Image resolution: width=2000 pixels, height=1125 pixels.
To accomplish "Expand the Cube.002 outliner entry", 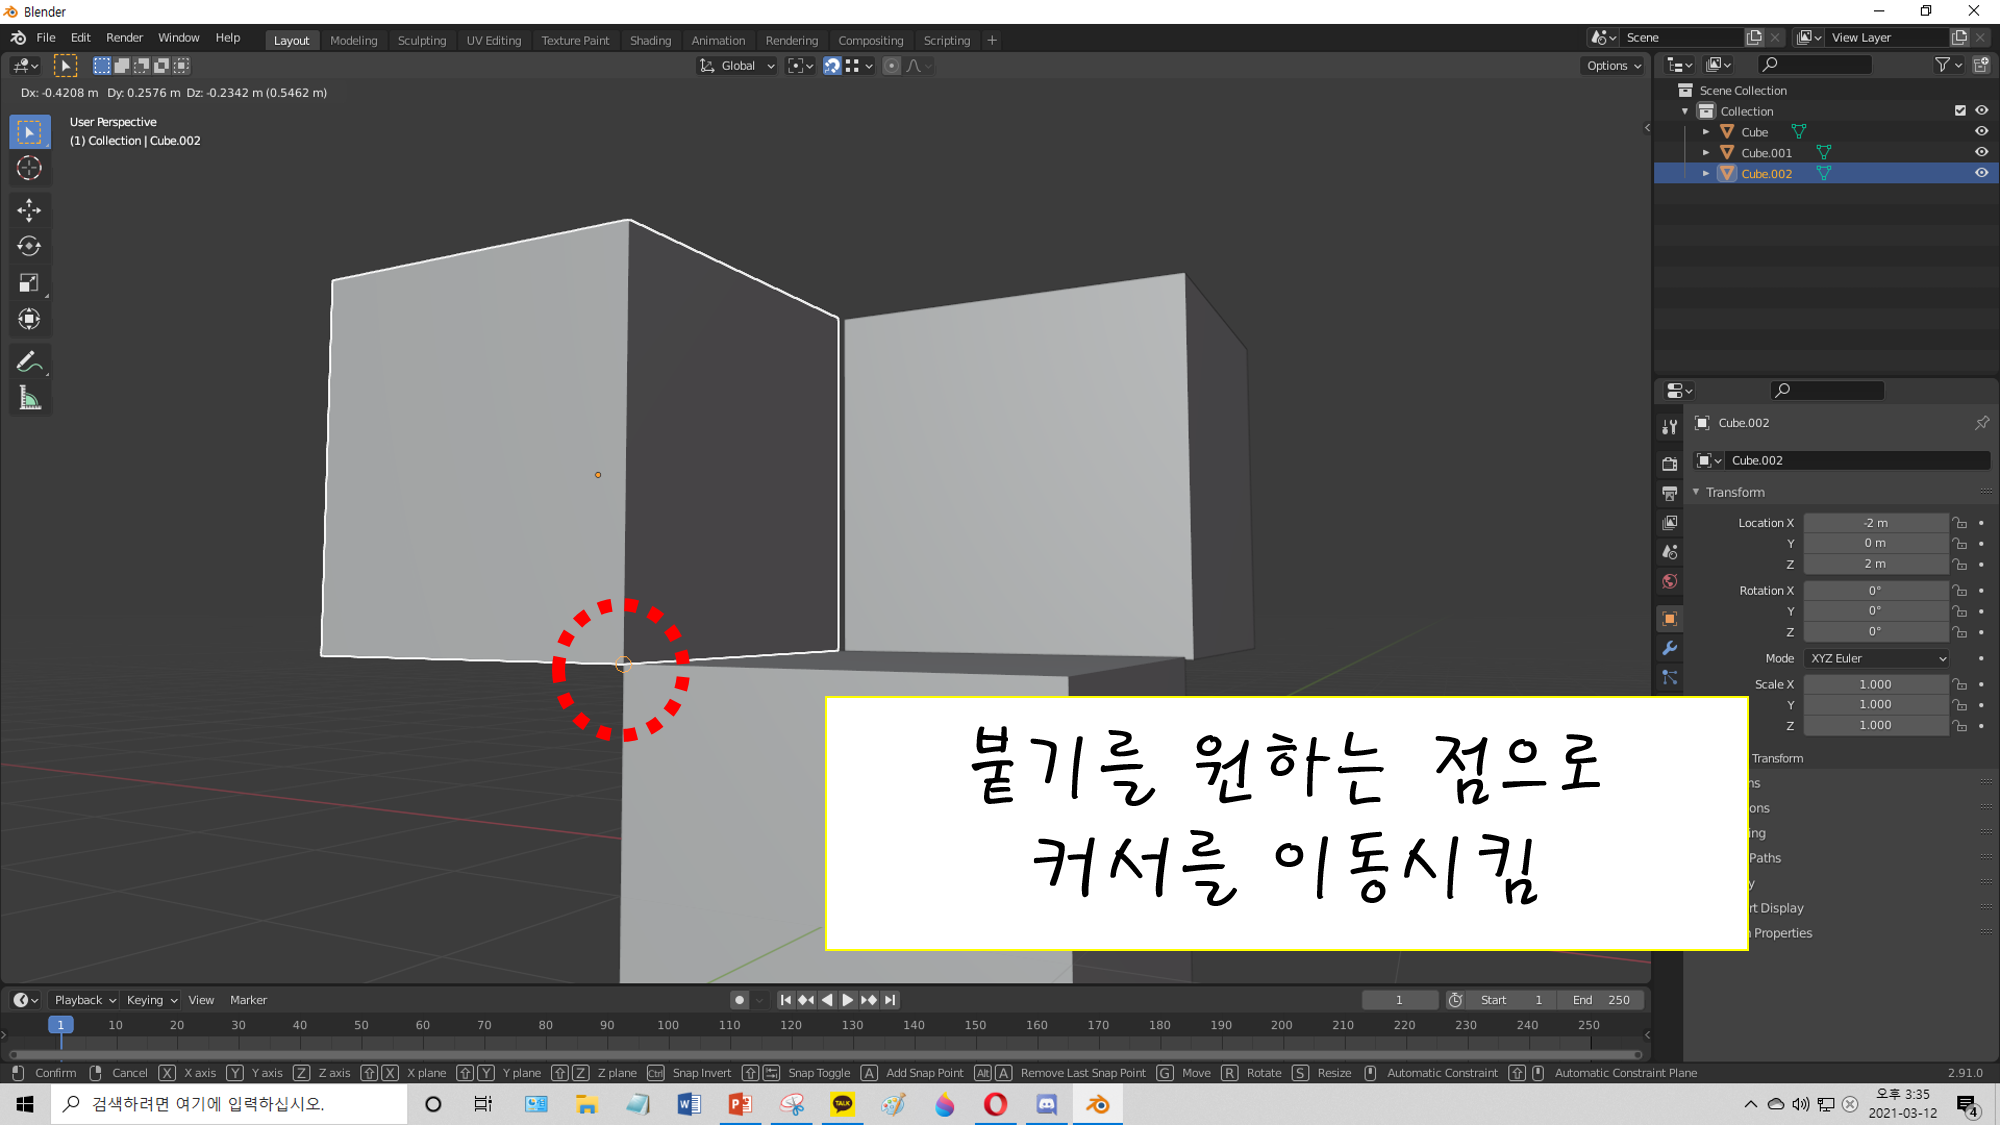I will (x=1706, y=174).
